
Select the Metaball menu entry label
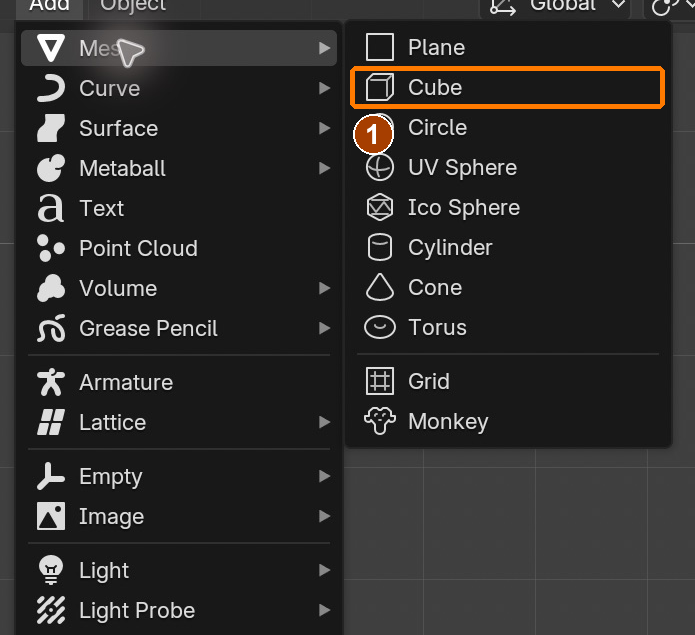coord(122,168)
